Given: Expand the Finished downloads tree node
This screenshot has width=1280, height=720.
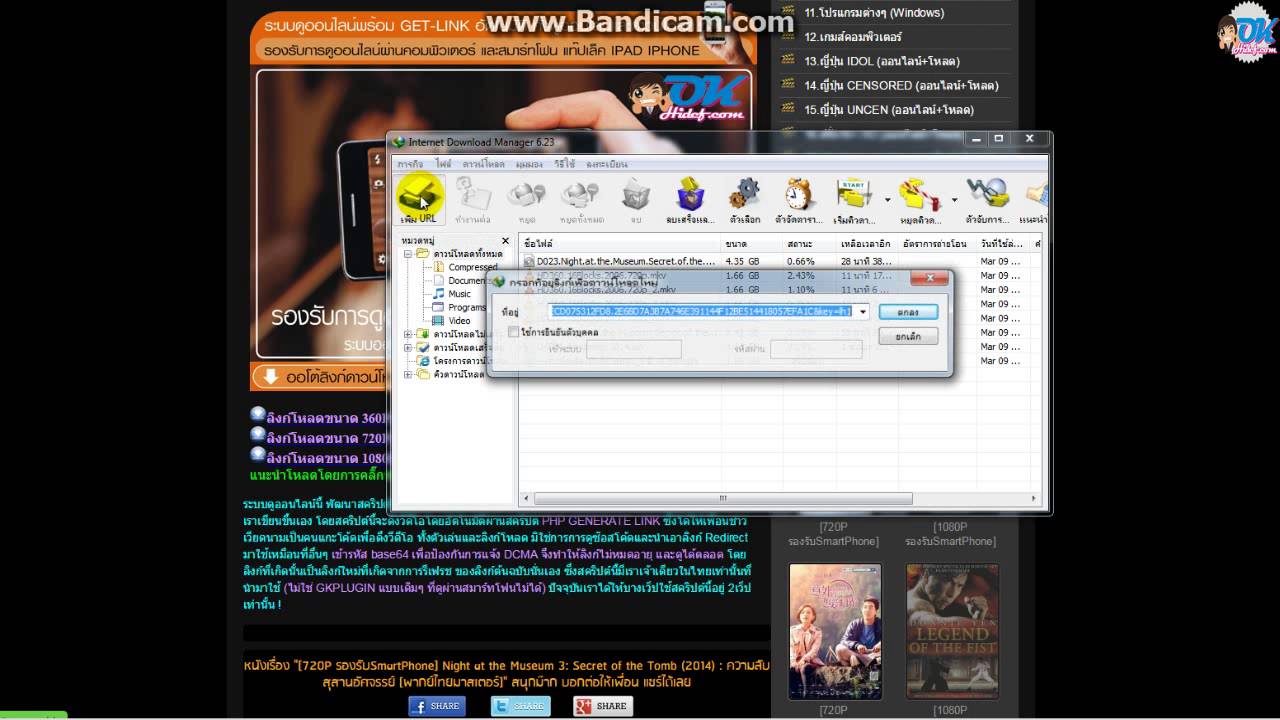Looking at the screenshot, I should [x=408, y=348].
